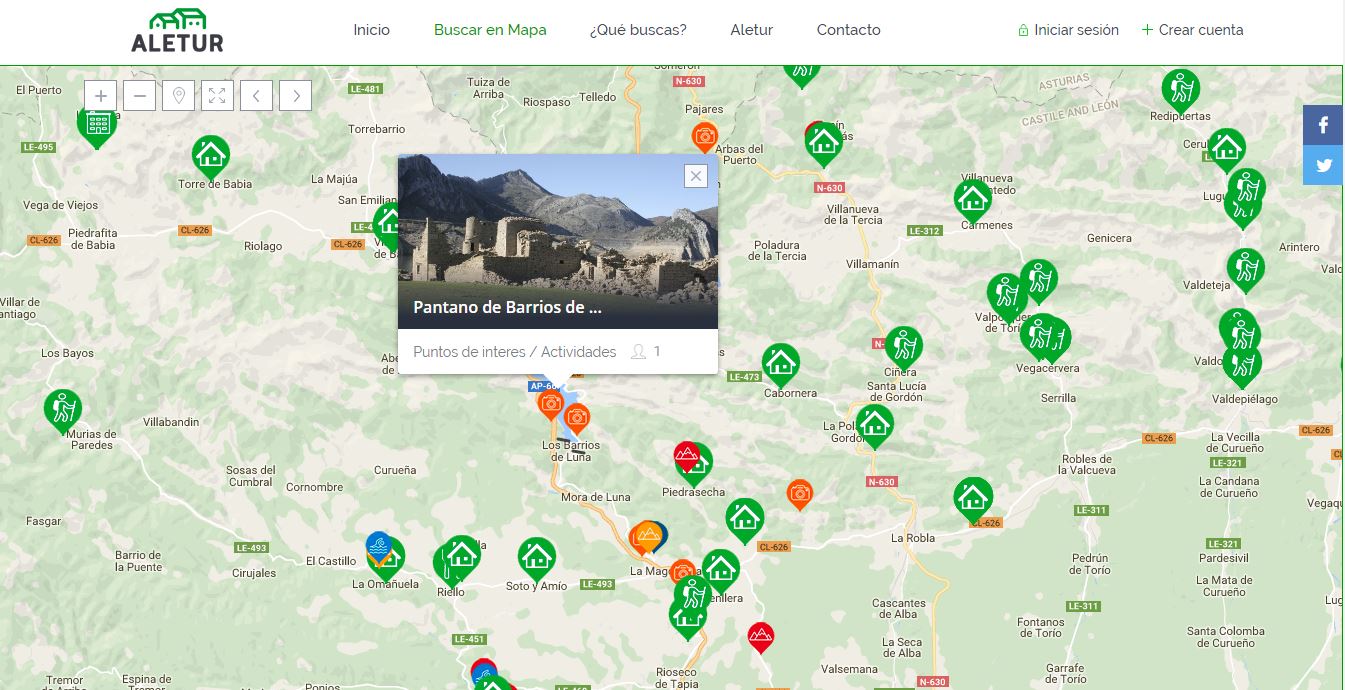Select the house marker northeast of La Robla
Viewport: 1345px width, 690px height.
click(972, 498)
